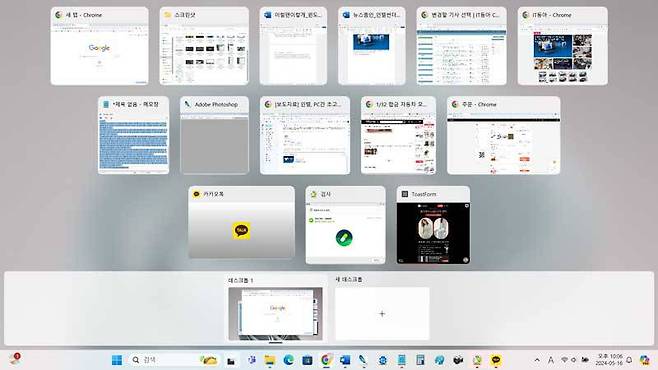Viewport: 658px width, 370px height.
Task: Switch to '변경할 기사 선택 | IT동아' Chrome window
Action: (462, 46)
